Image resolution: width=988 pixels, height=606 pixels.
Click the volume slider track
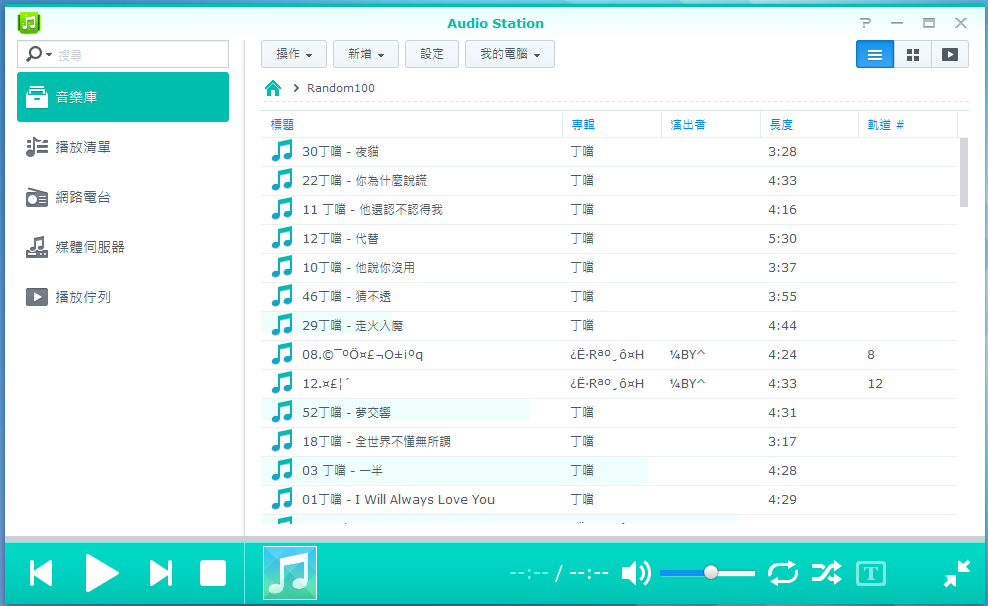[x=707, y=573]
